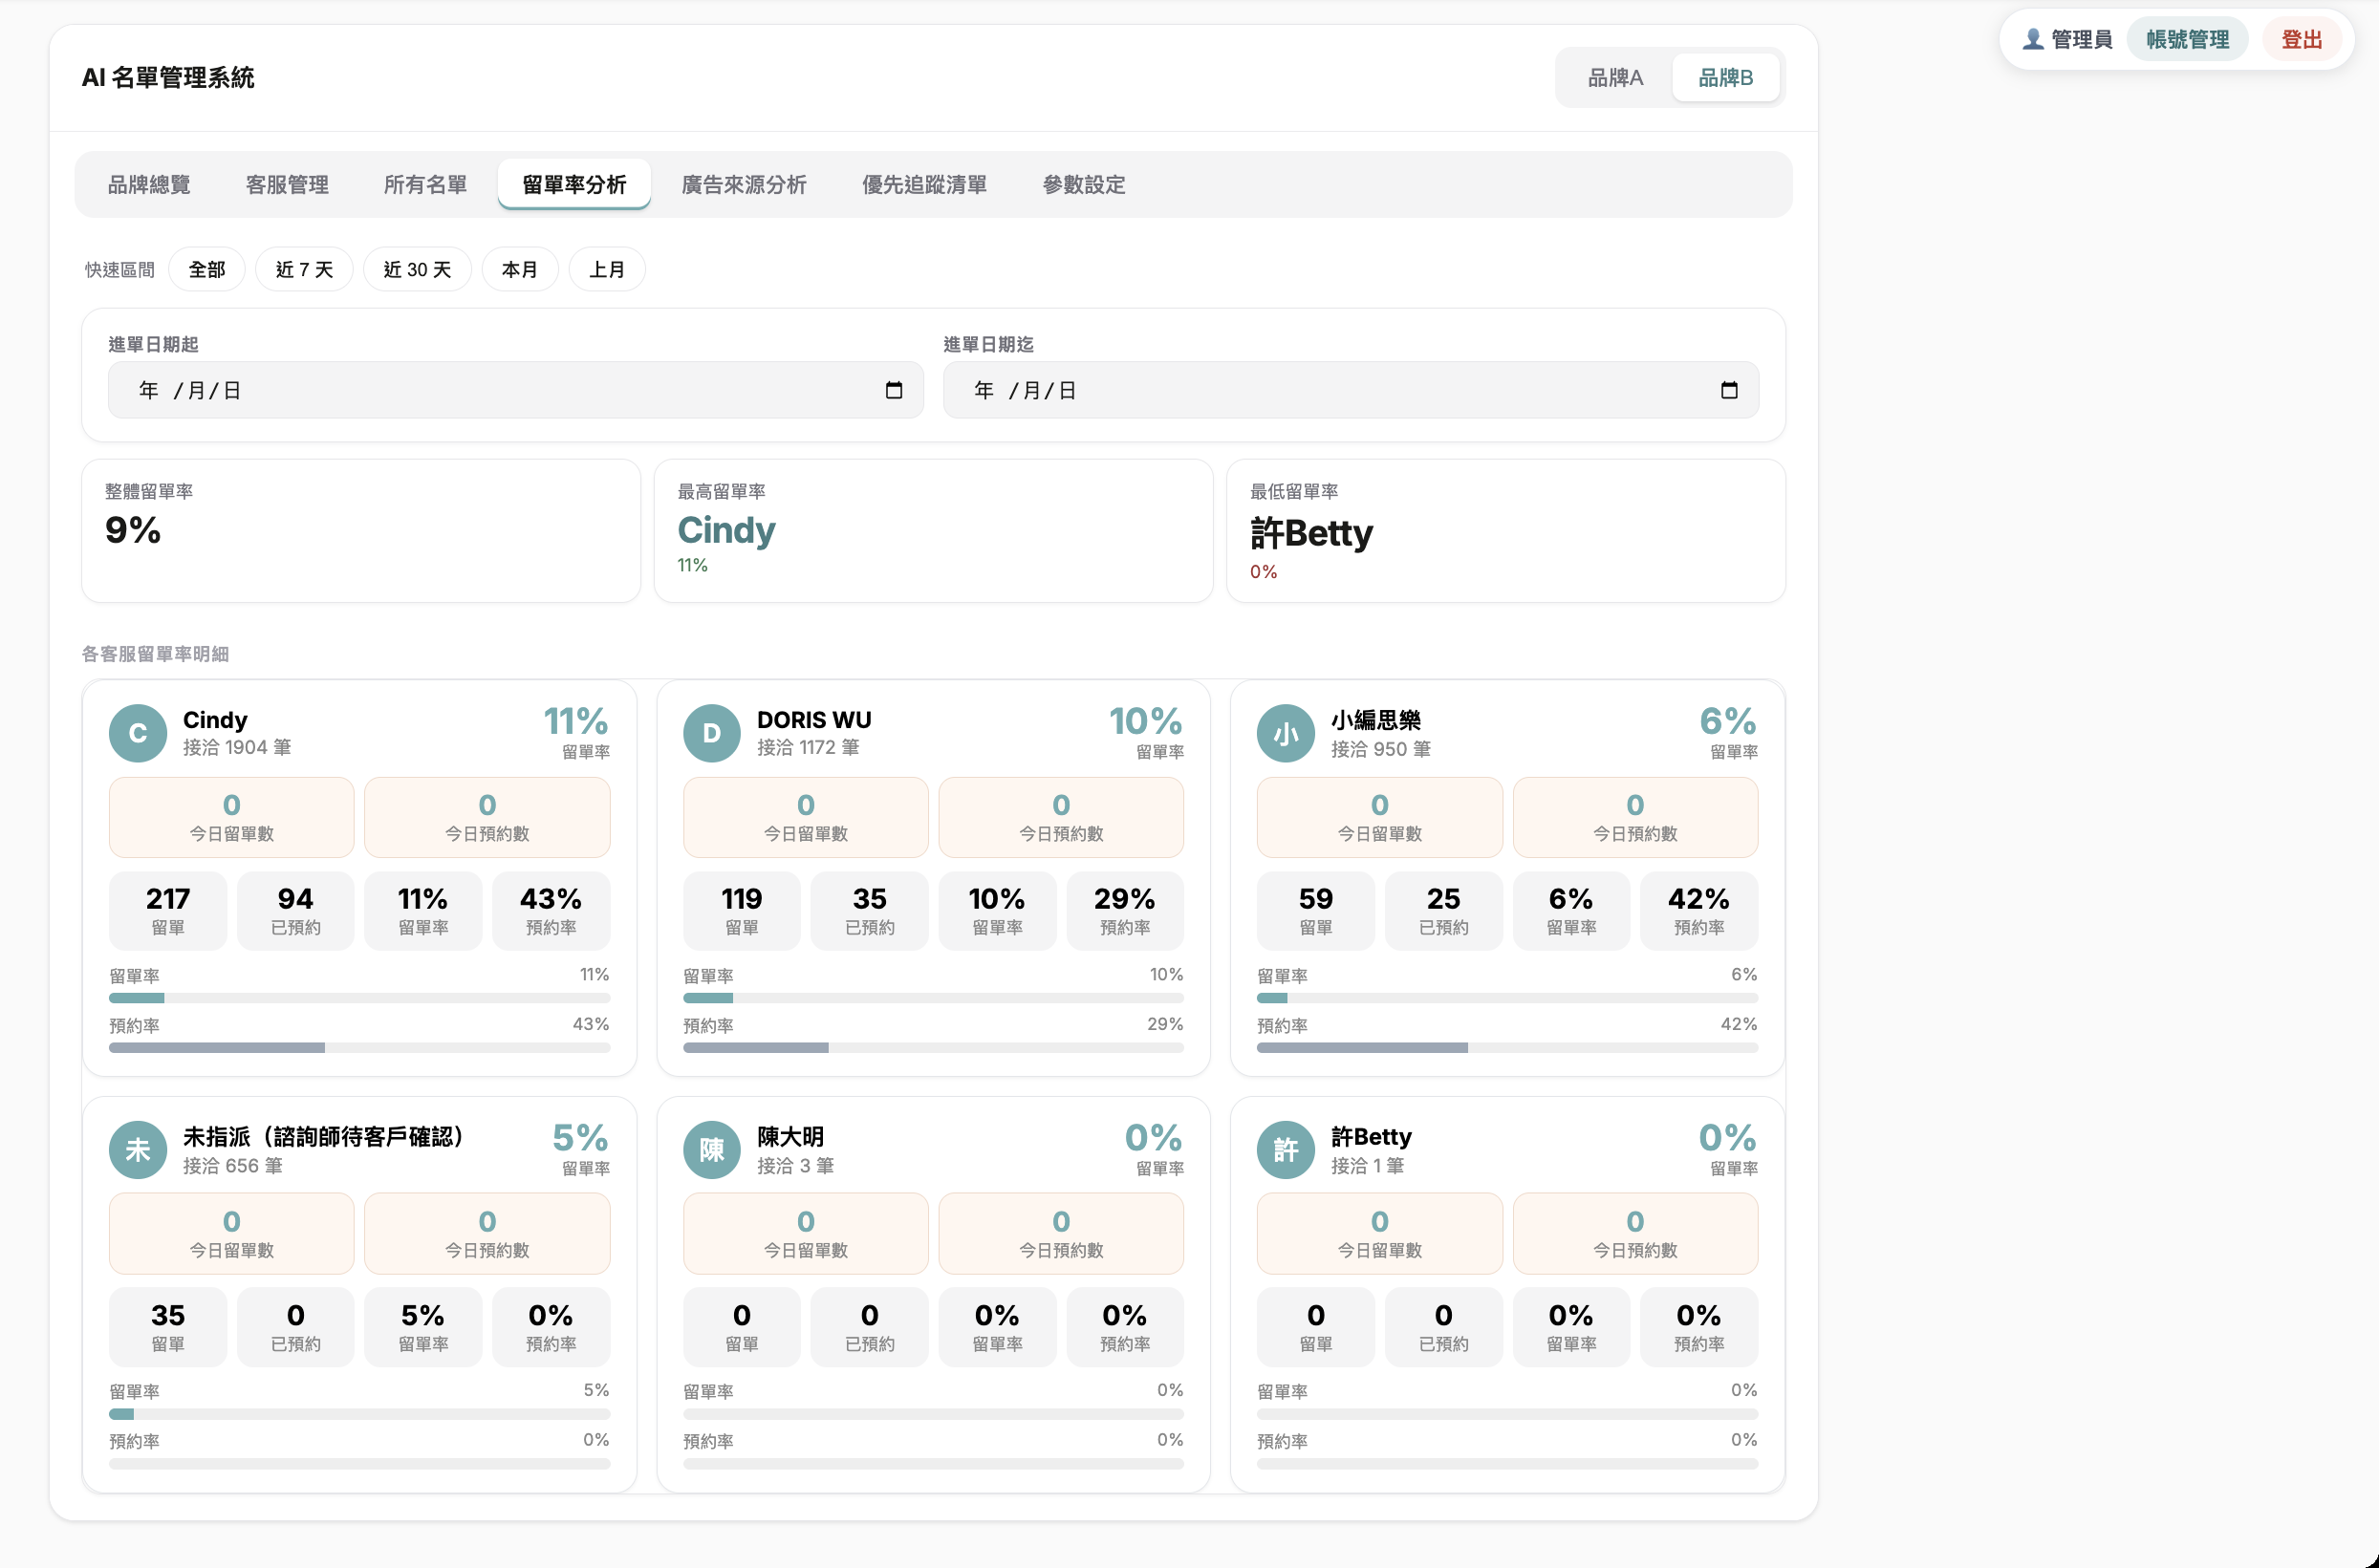Image resolution: width=2379 pixels, height=1568 pixels.
Task: Click '接洽 950 筆' text
Action: click(1381, 749)
